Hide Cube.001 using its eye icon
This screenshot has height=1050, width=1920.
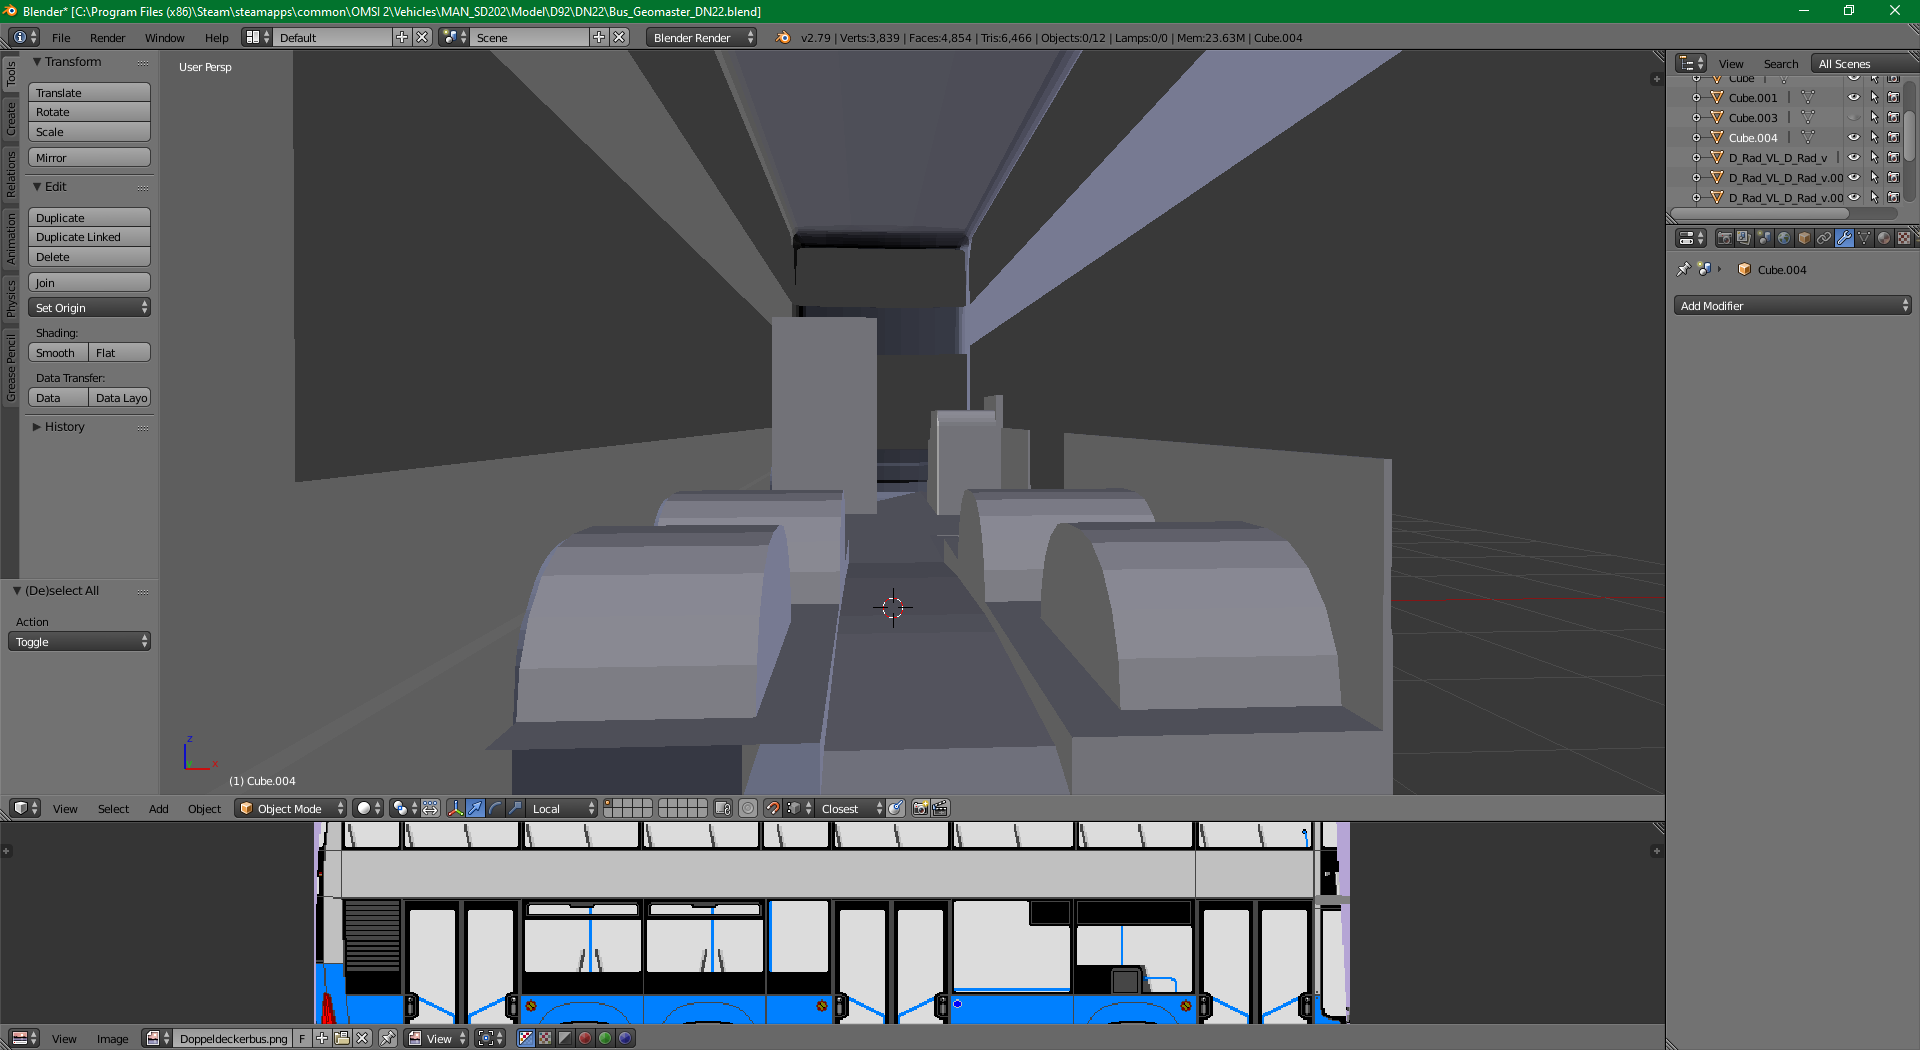point(1853,98)
